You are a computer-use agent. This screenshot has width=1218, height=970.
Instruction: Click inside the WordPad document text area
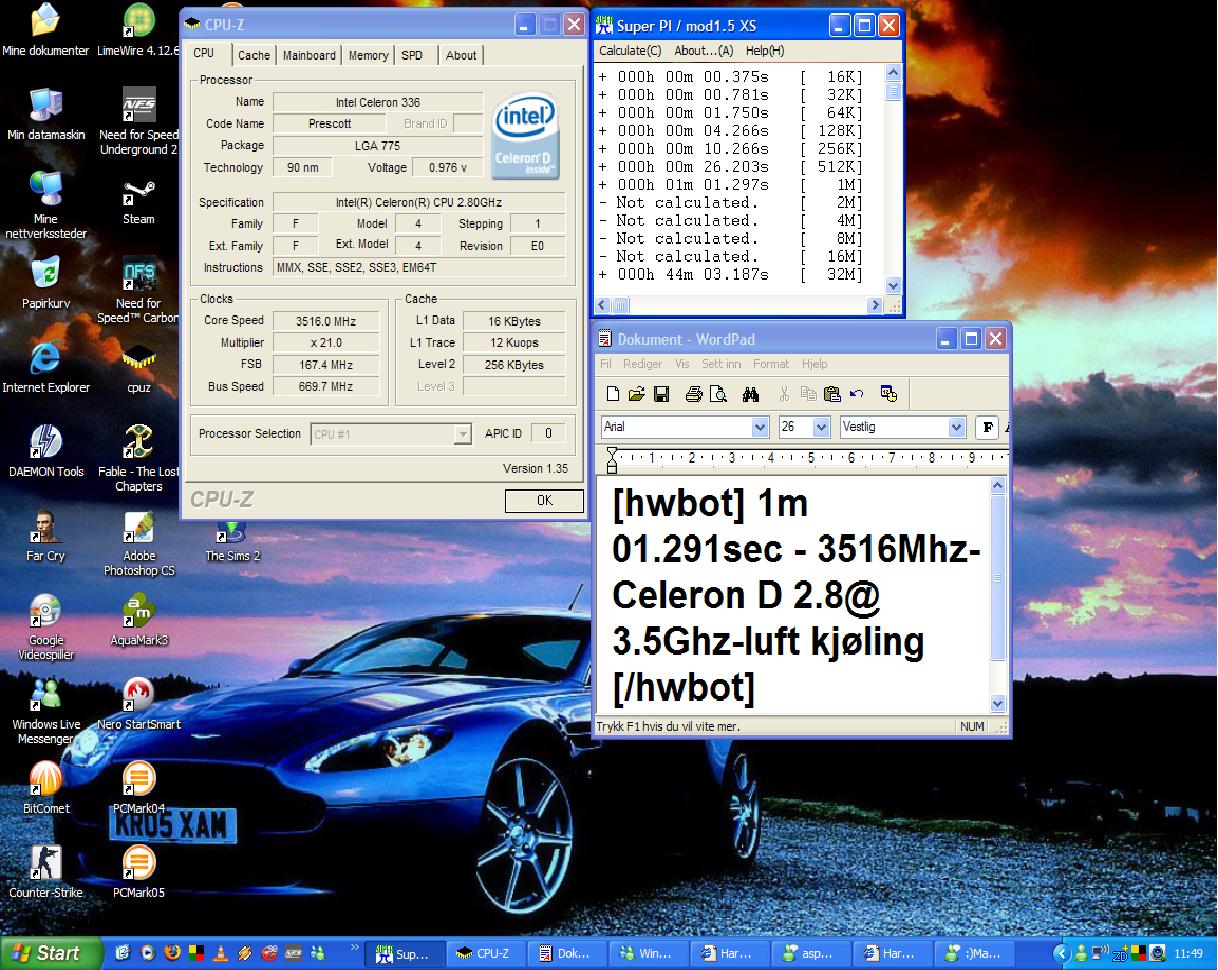(792, 595)
